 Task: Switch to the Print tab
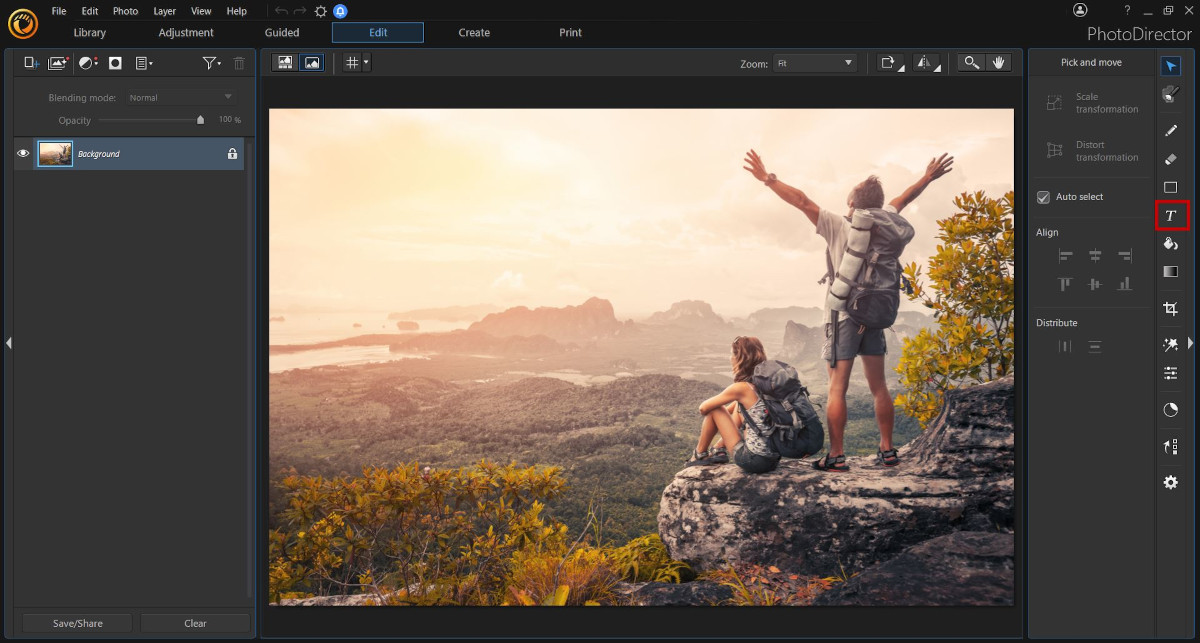pyautogui.click(x=570, y=33)
